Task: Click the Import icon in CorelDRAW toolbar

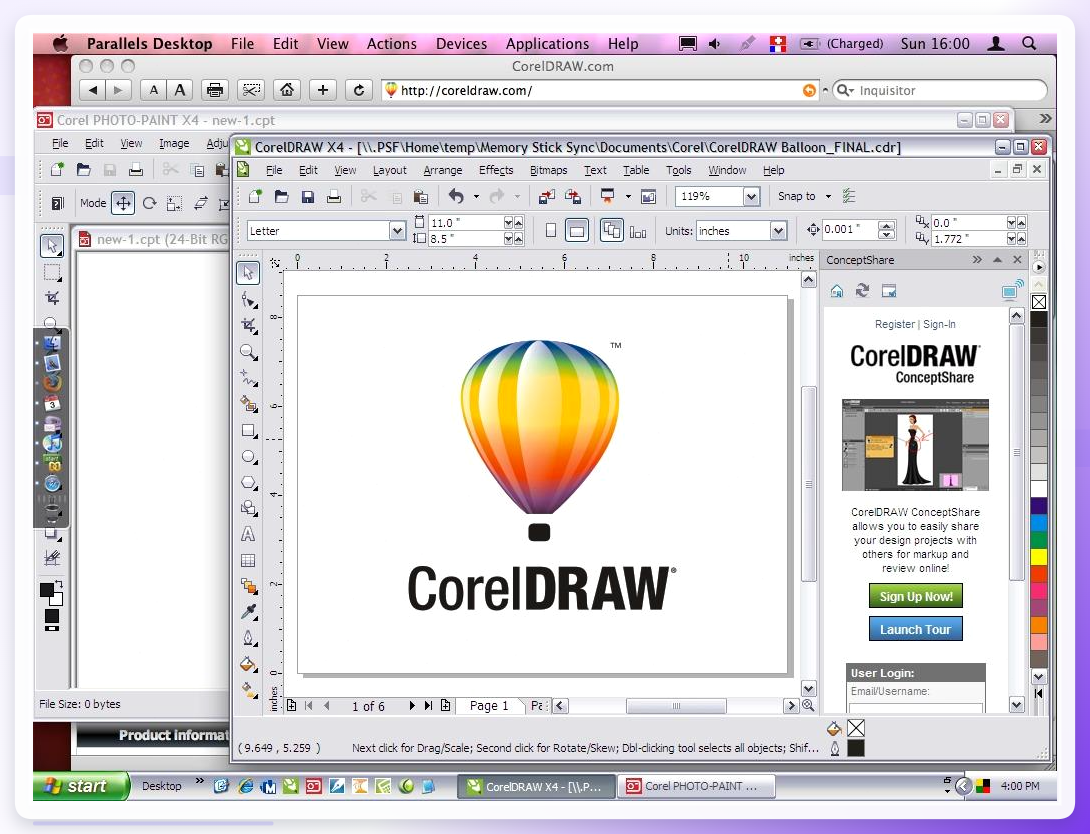Action: click(x=547, y=197)
